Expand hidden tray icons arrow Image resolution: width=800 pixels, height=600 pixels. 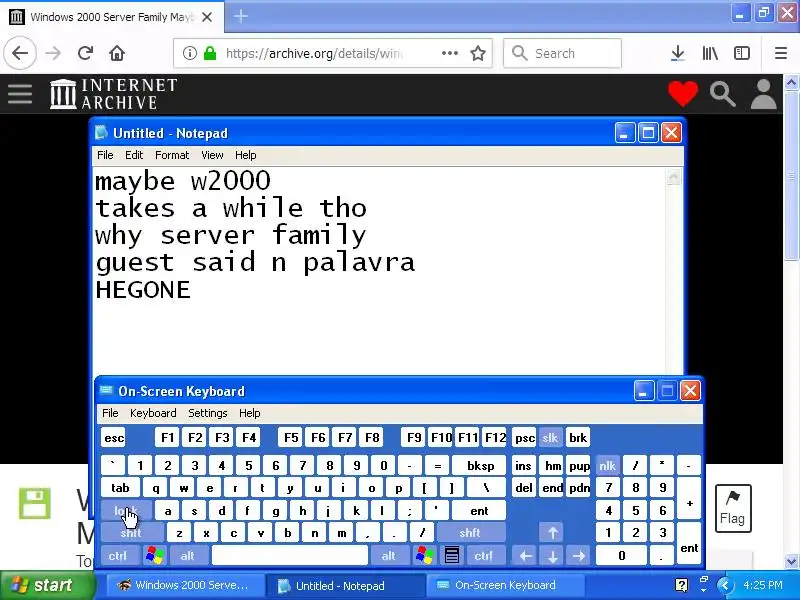725,585
